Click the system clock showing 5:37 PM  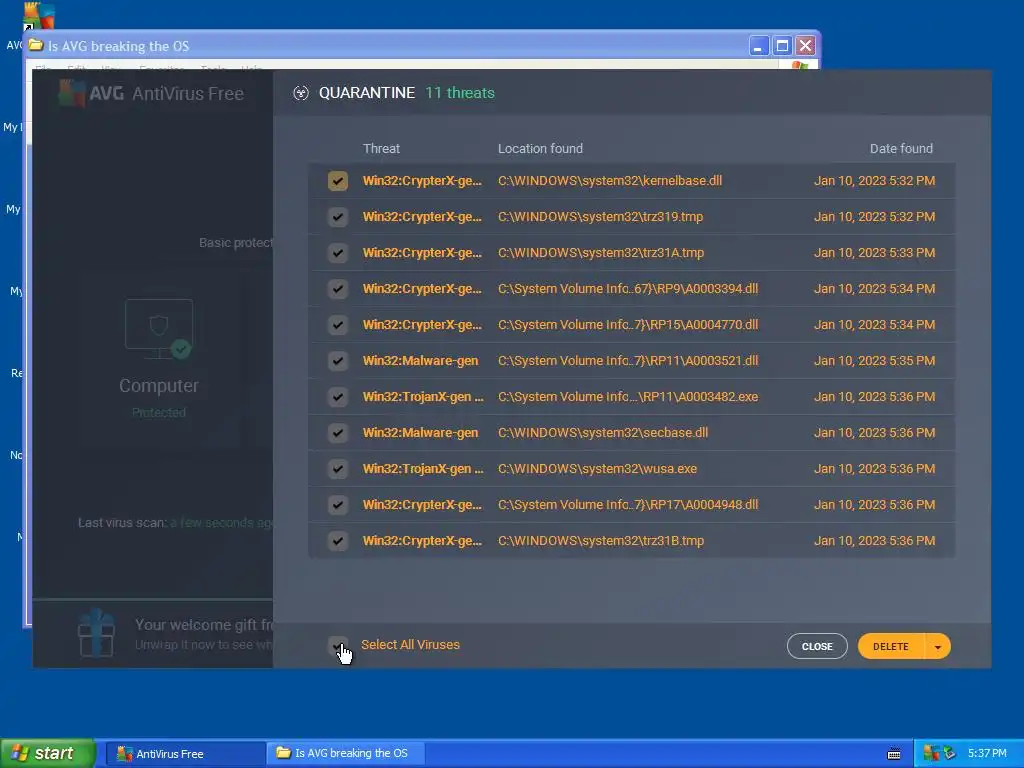[x=987, y=754]
